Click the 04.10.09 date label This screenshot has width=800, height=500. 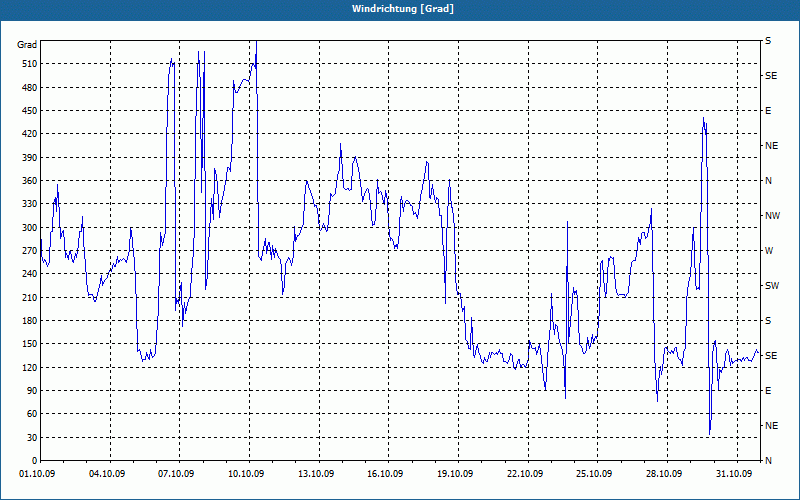(107, 474)
